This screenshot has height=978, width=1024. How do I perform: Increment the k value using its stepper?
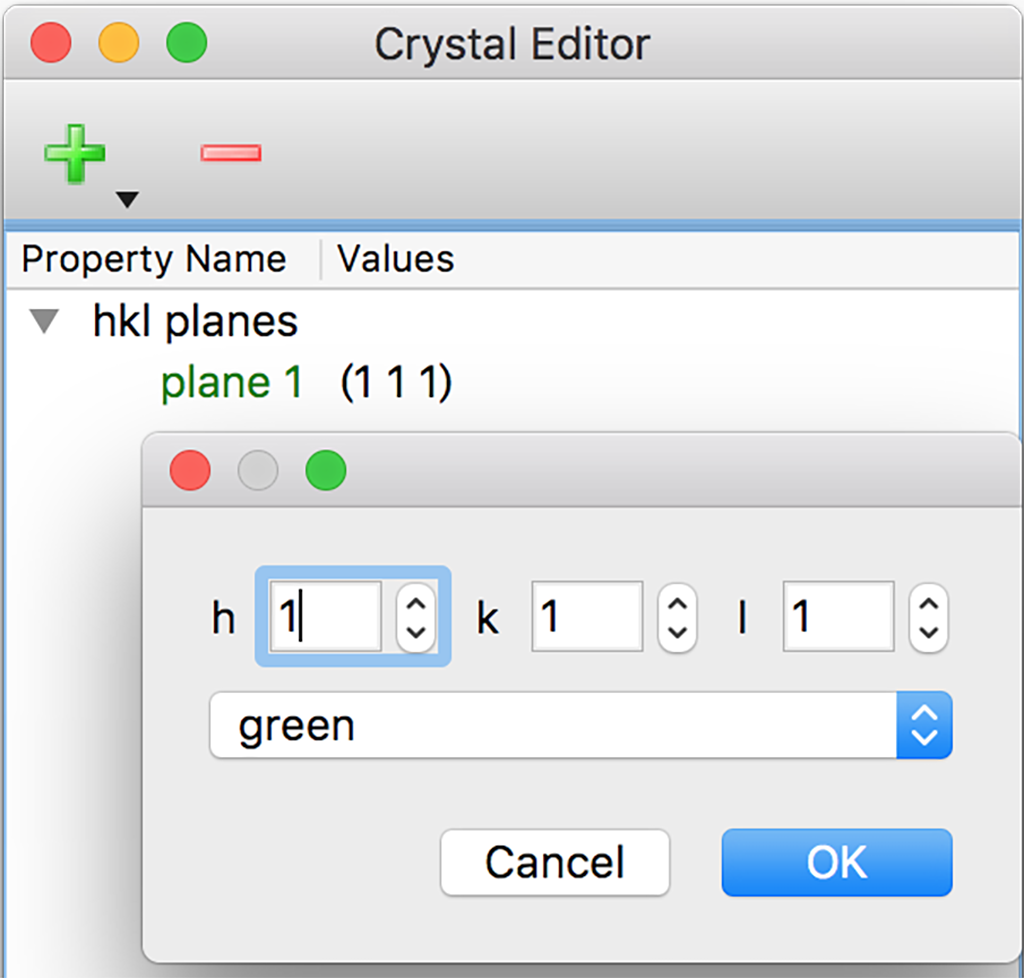pos(677,603)
